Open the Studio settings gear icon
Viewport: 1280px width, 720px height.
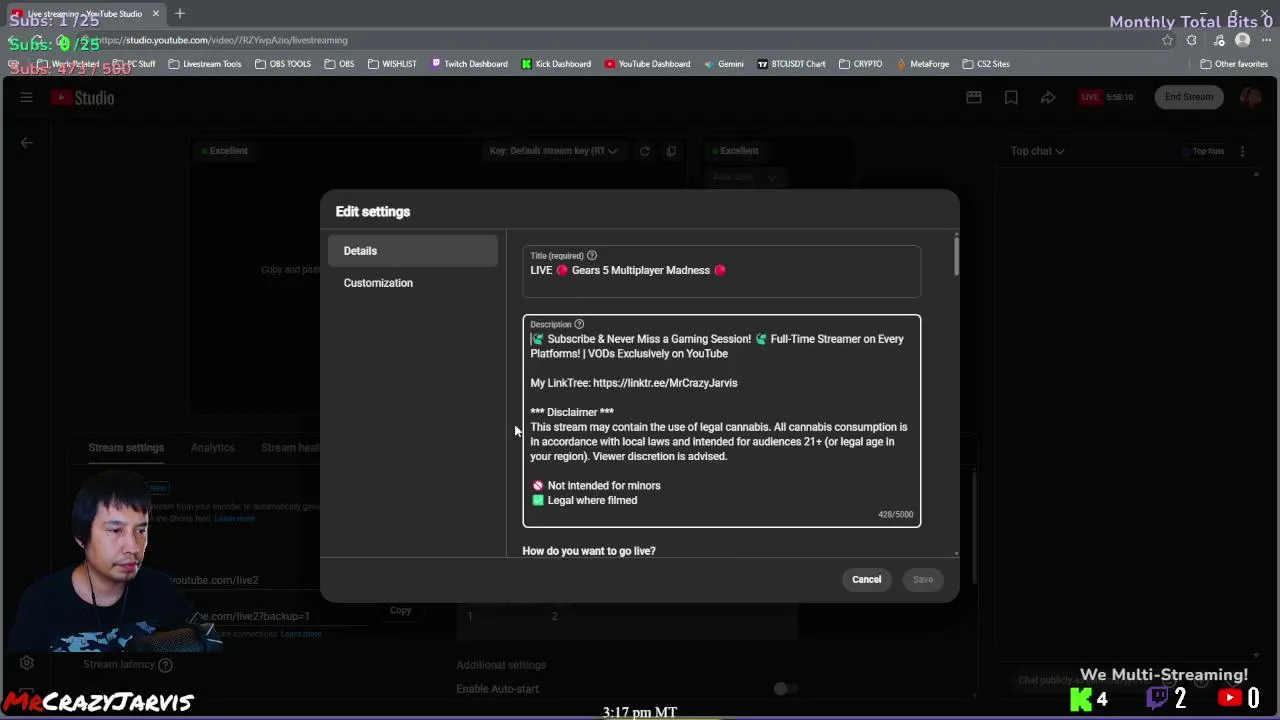tap(27, 663)
